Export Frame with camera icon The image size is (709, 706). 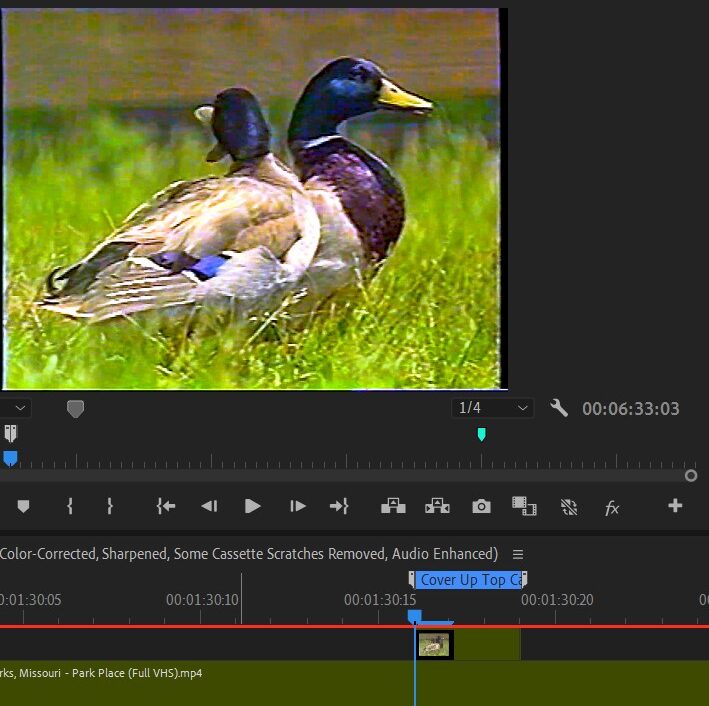[x=481, y=506]
